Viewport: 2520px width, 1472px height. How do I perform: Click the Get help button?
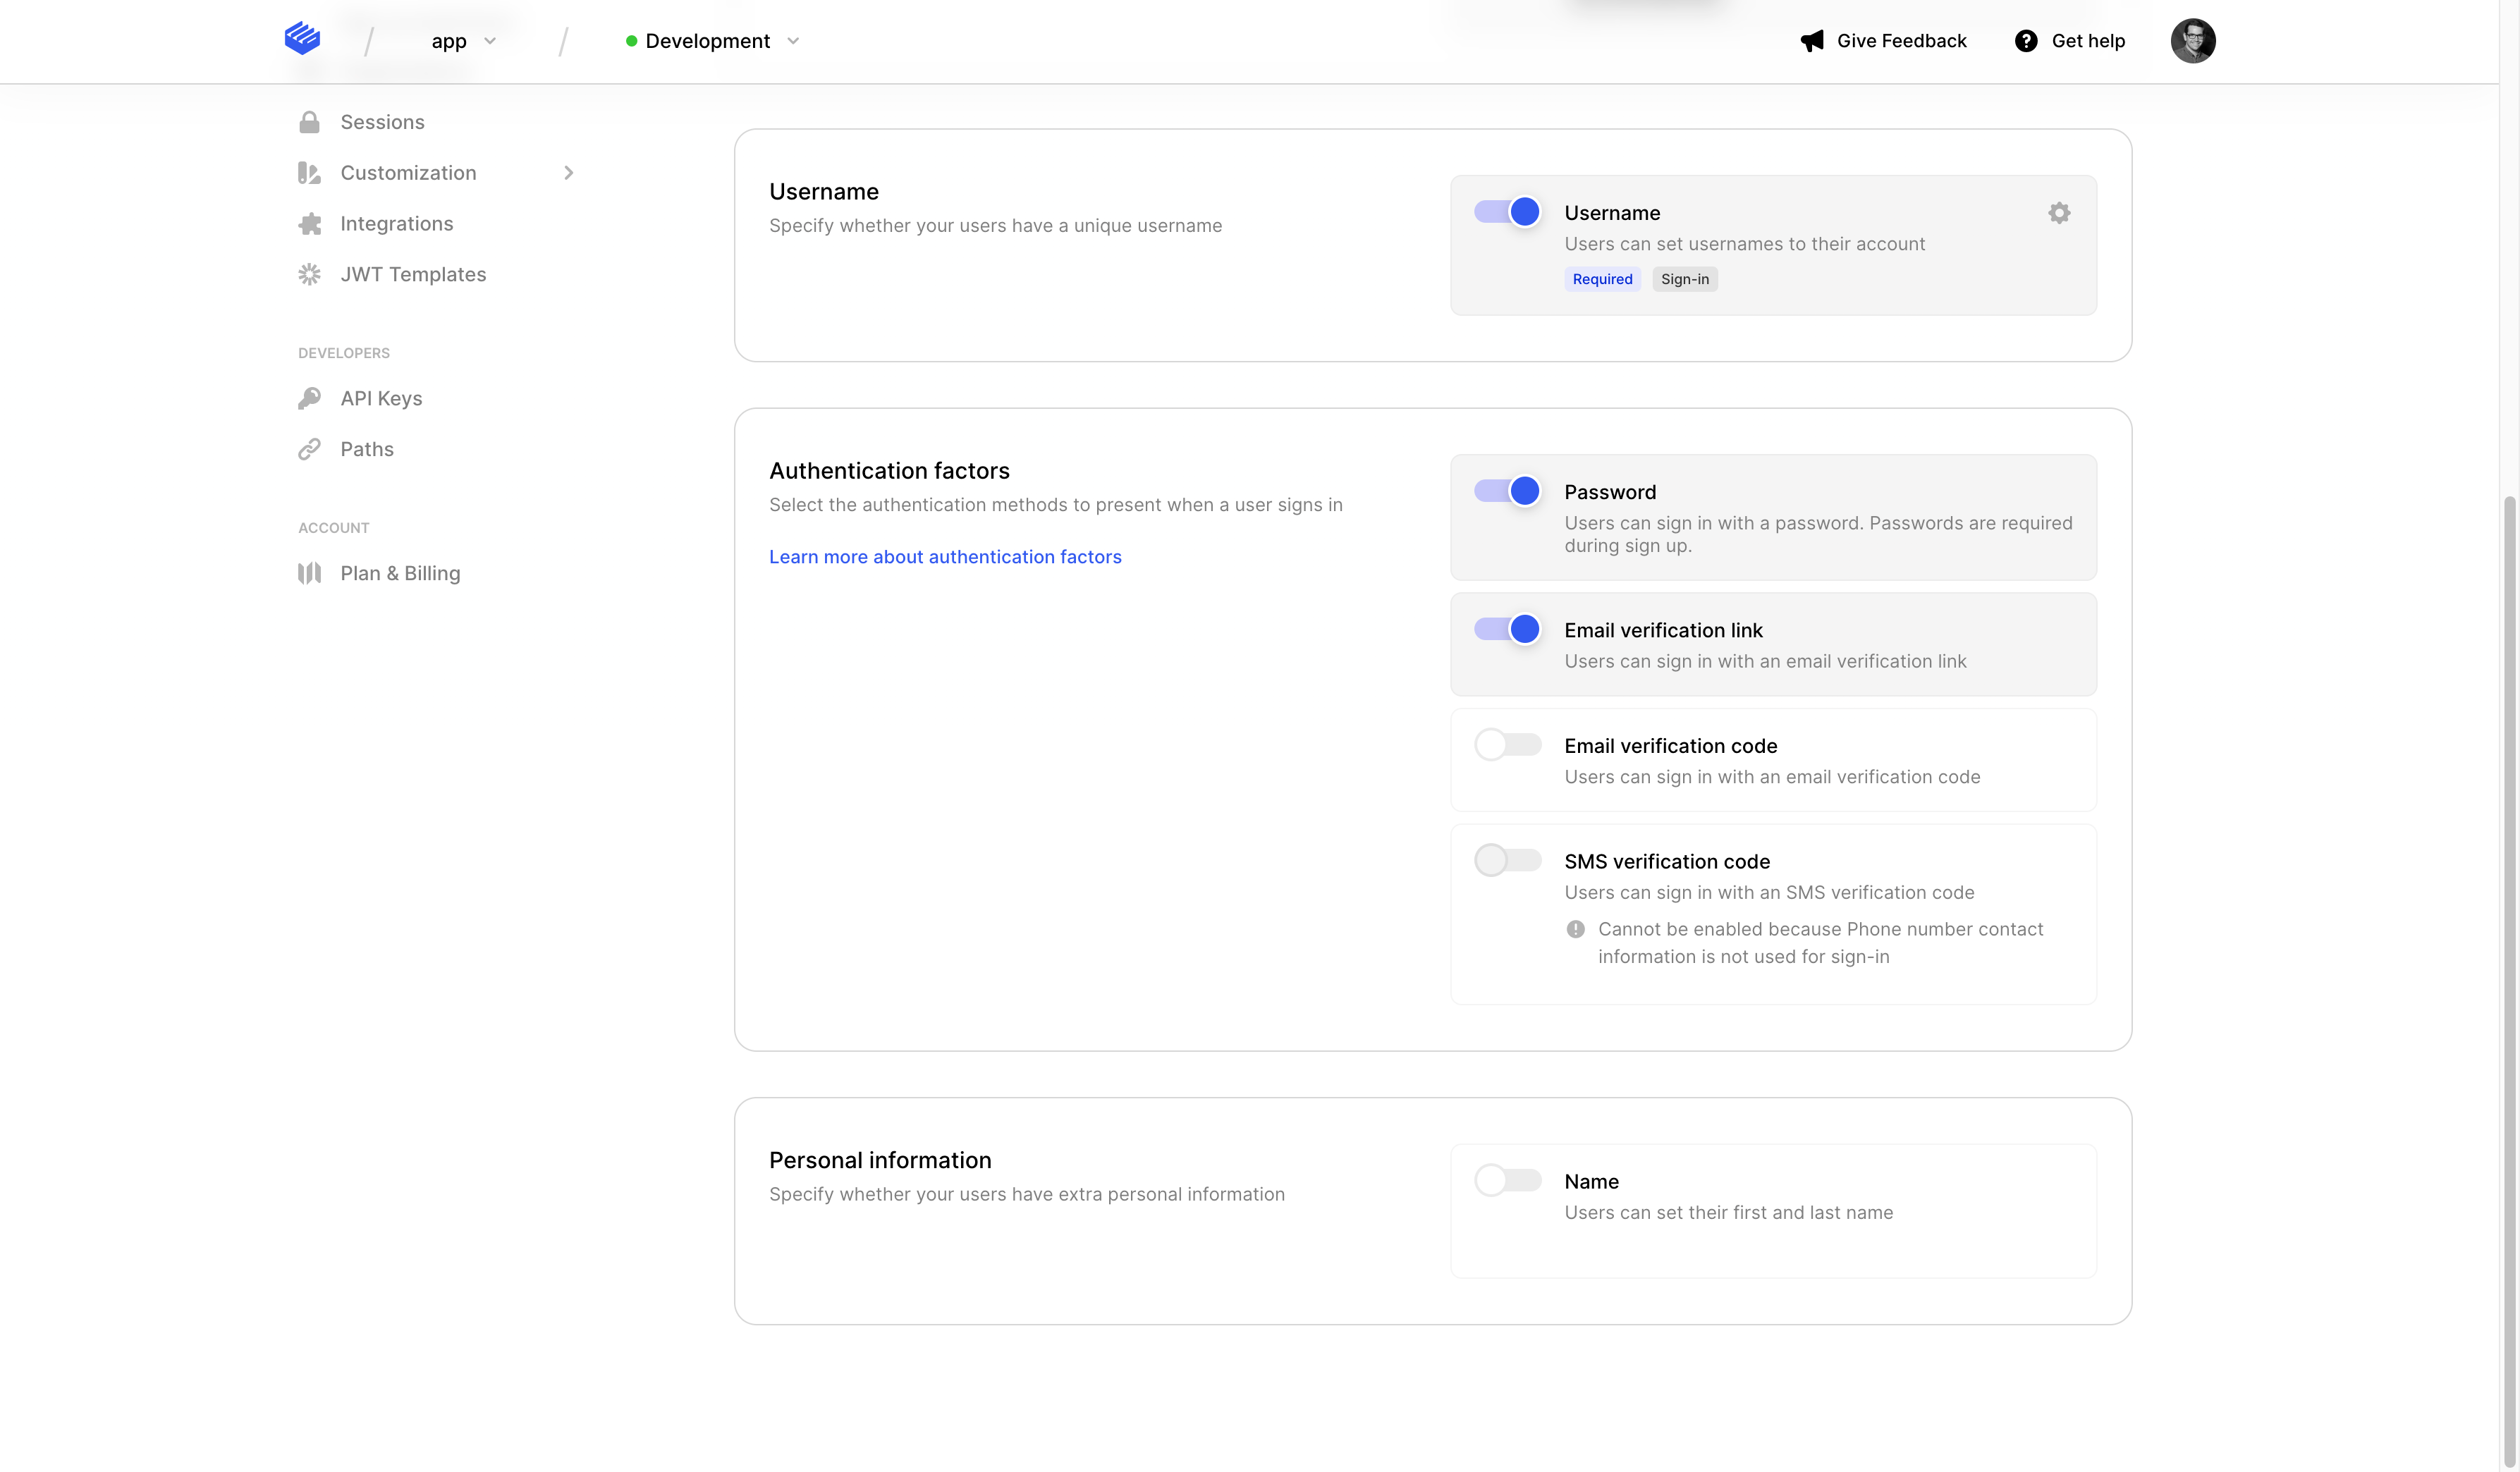pyautogui.click(x=2069, y=41)
